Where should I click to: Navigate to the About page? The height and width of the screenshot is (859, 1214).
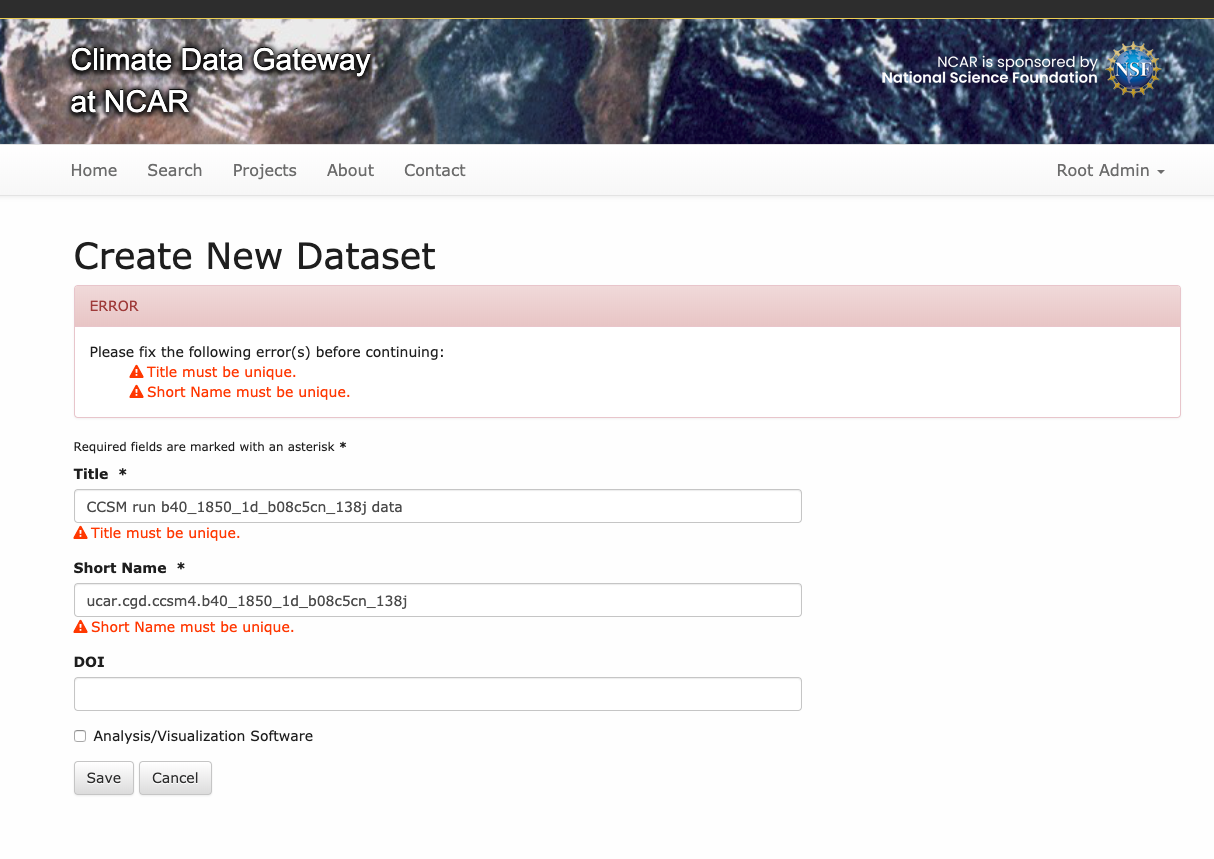point(350,170)
